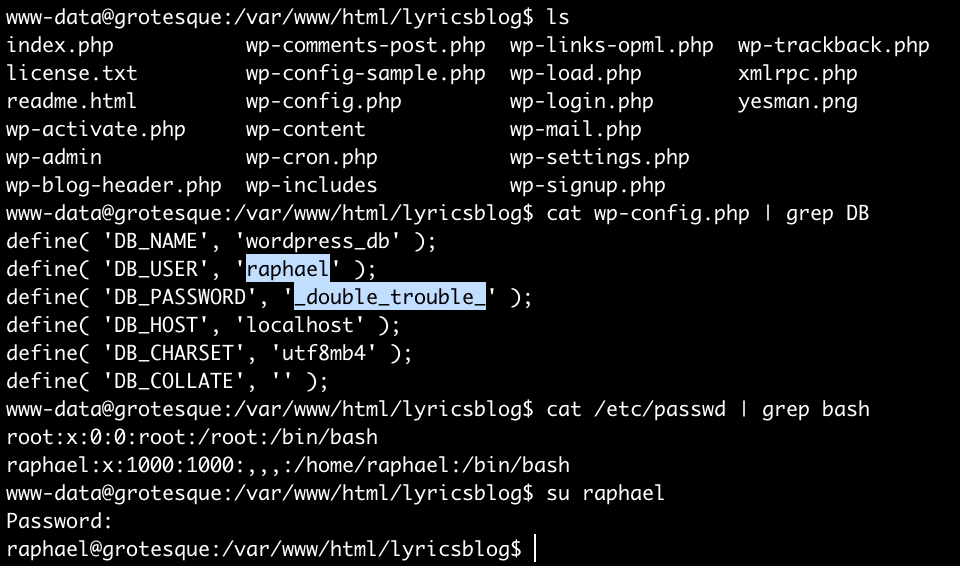Click license.txt in the file listing
The height and width of the screenshot is (566, 960).
pos(72,73)
